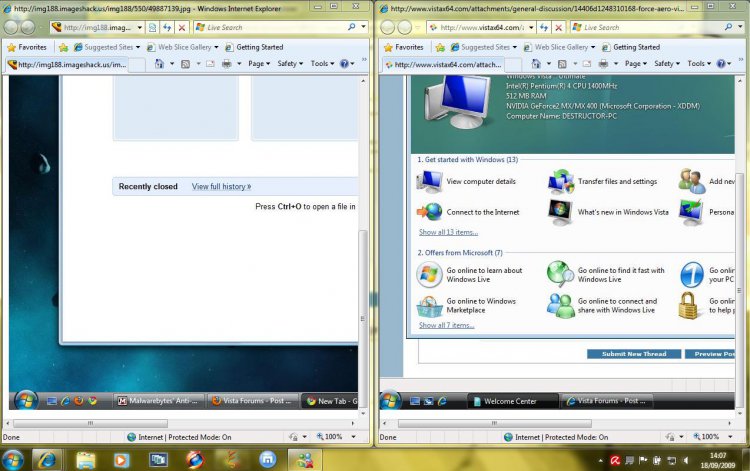
Task: Click Live Search box in imageshack window
Action: [x=270, y=27]
